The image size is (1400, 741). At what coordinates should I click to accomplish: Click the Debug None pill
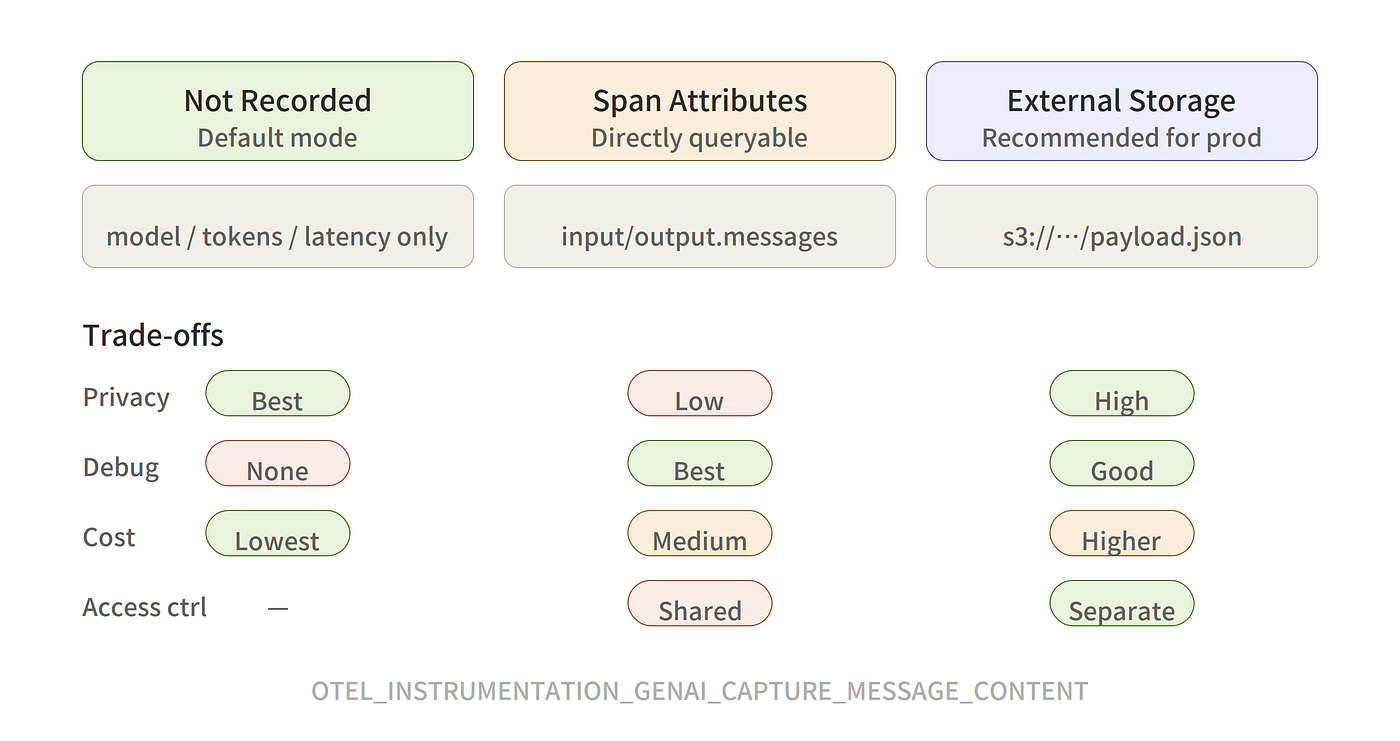pyautogui.click(x=277, y=463)
